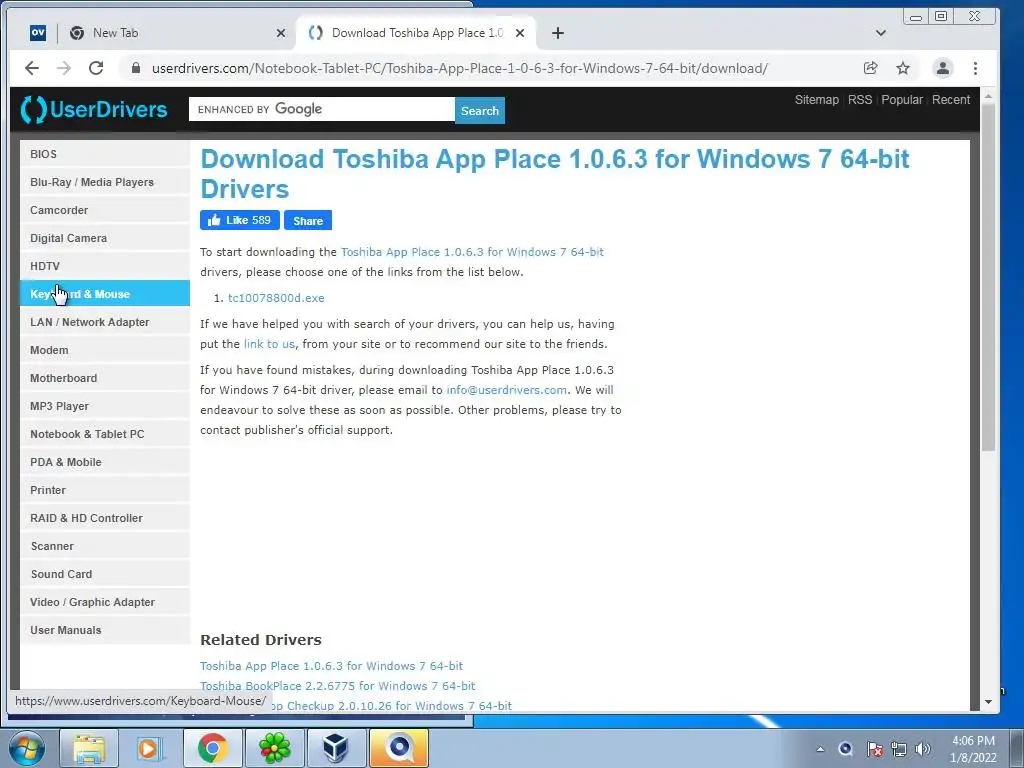Open the User Manuals category
The image size is (1024, 768).
click(x=105, y=630)
